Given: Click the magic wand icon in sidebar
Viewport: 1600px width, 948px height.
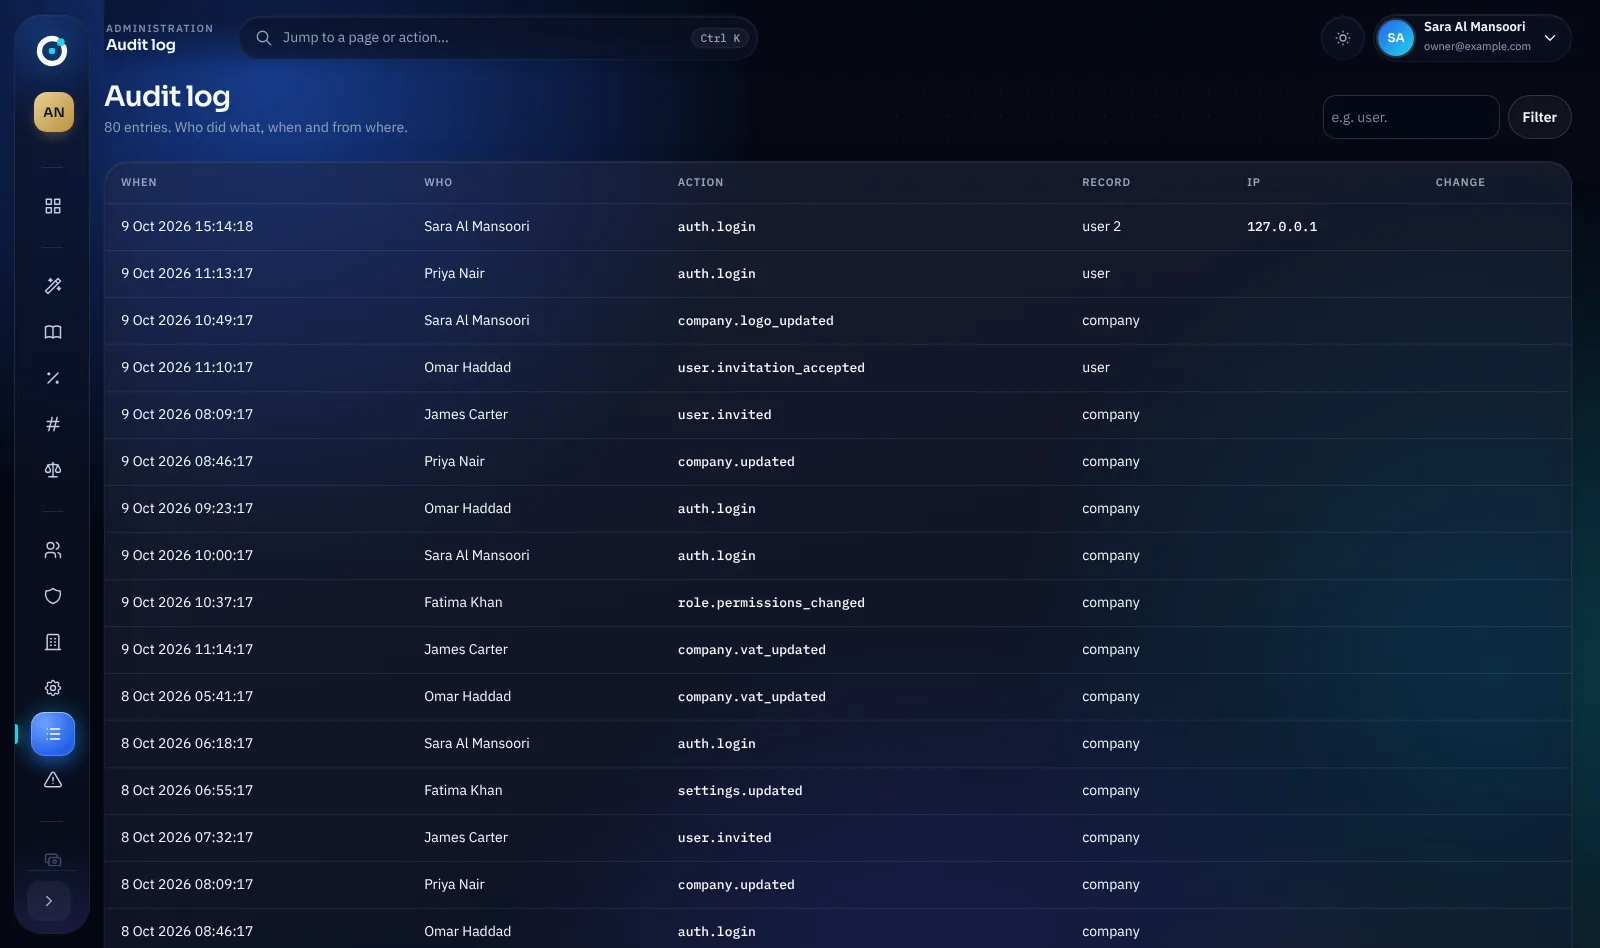Looking at the screenshot, I should 53,286.
